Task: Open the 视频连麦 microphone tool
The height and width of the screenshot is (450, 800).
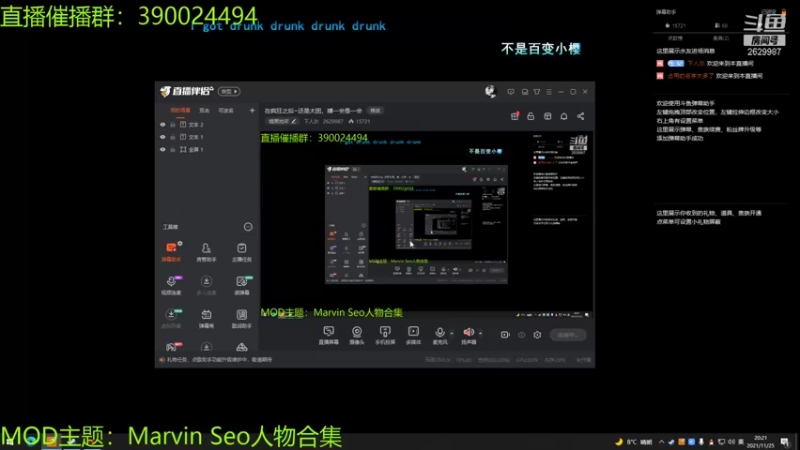Action: [x=171, y=285]
